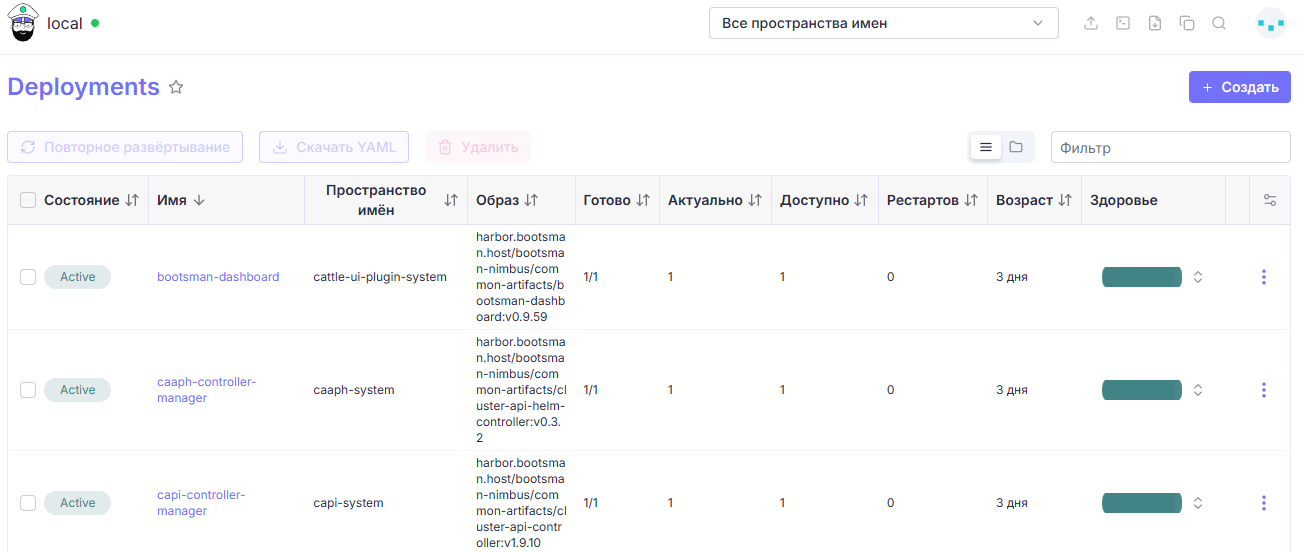
Task: Switch to group-by-namespace folder view
Action: [1016, 147]
